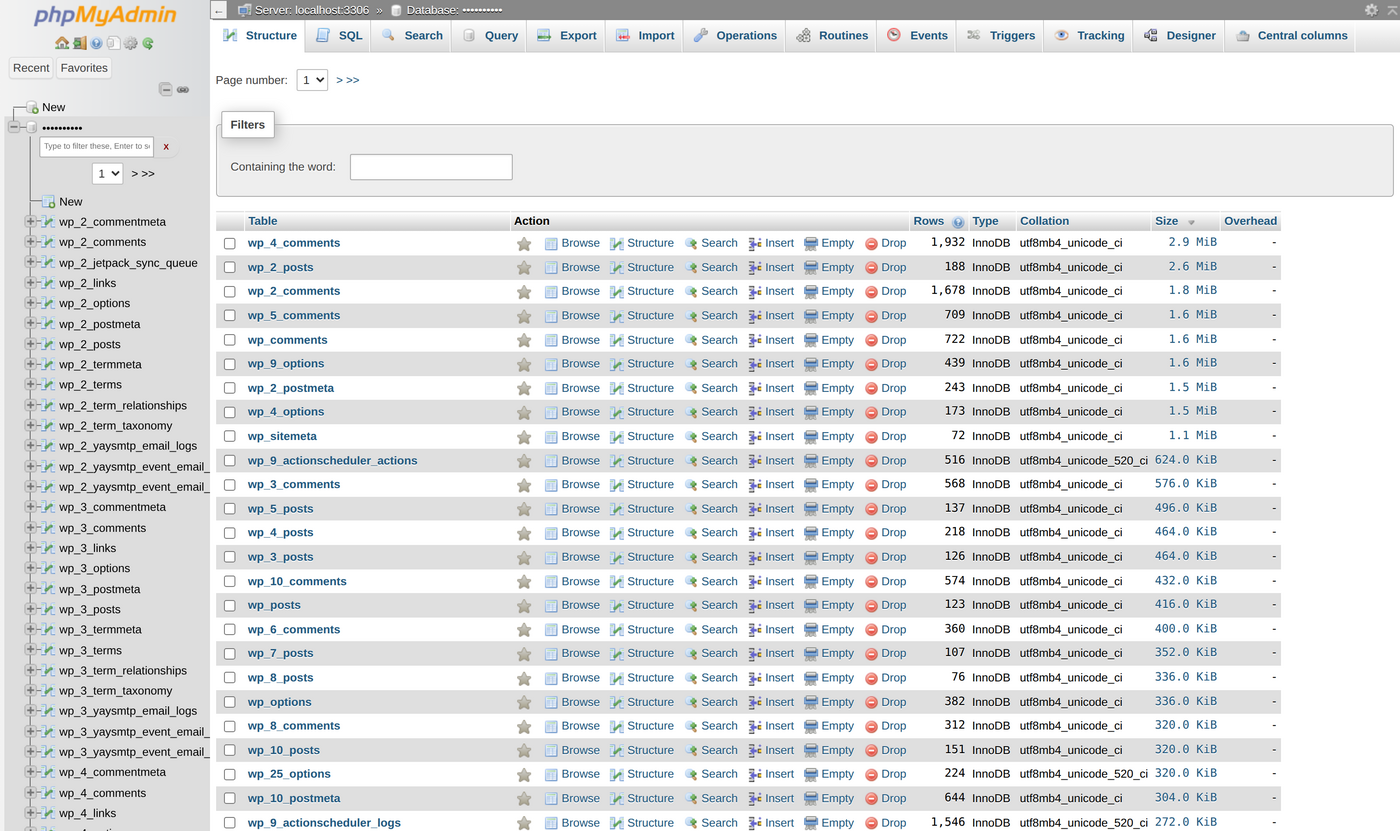Star the wp_sitemeta table as favorite
Viewport: 1400px width, 831px height.
point(524,436)
